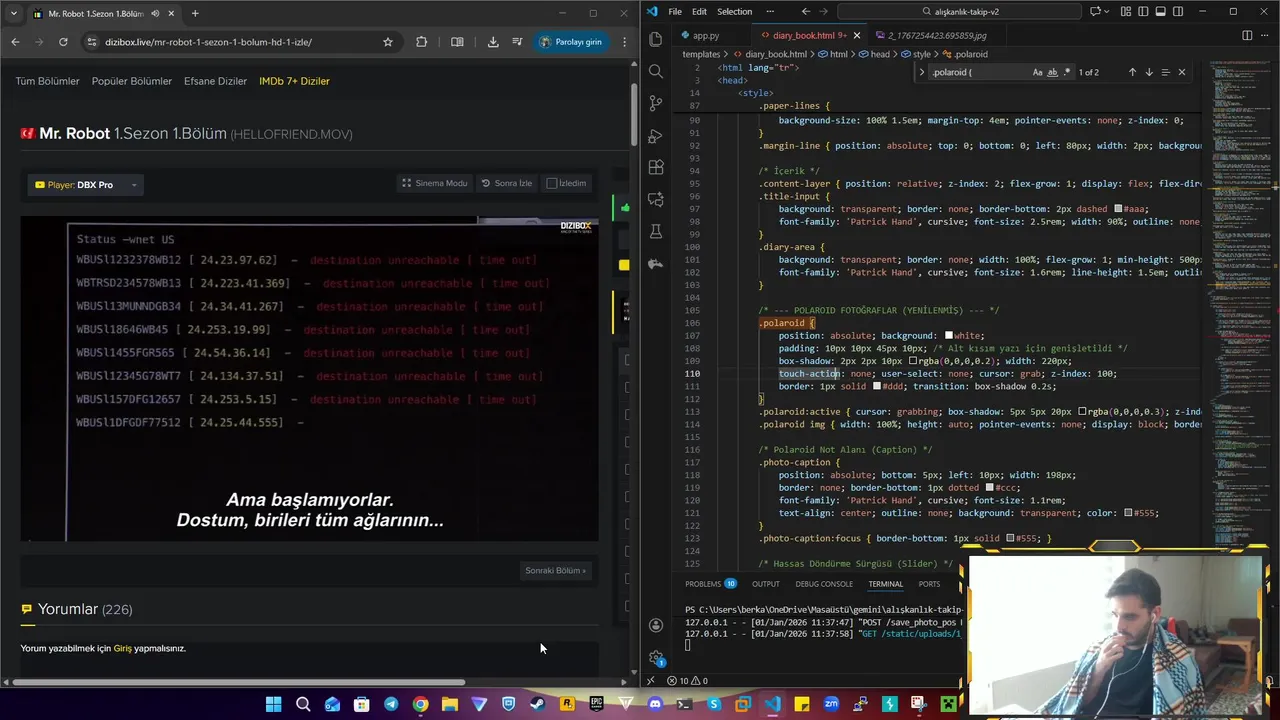Open the File menu in VS Code
This screenshot has height=720, width=1280.
(675, 12)
